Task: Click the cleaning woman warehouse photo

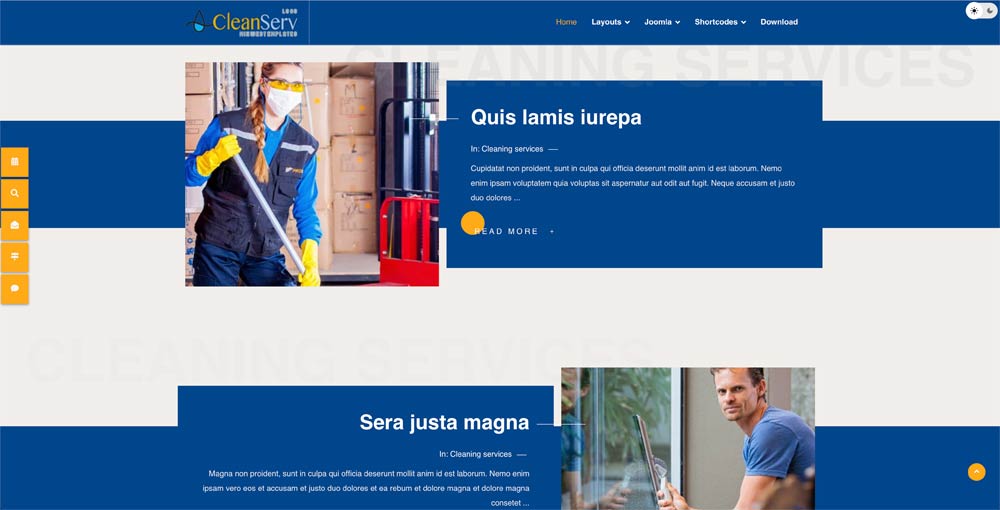Action: point(312,174)
